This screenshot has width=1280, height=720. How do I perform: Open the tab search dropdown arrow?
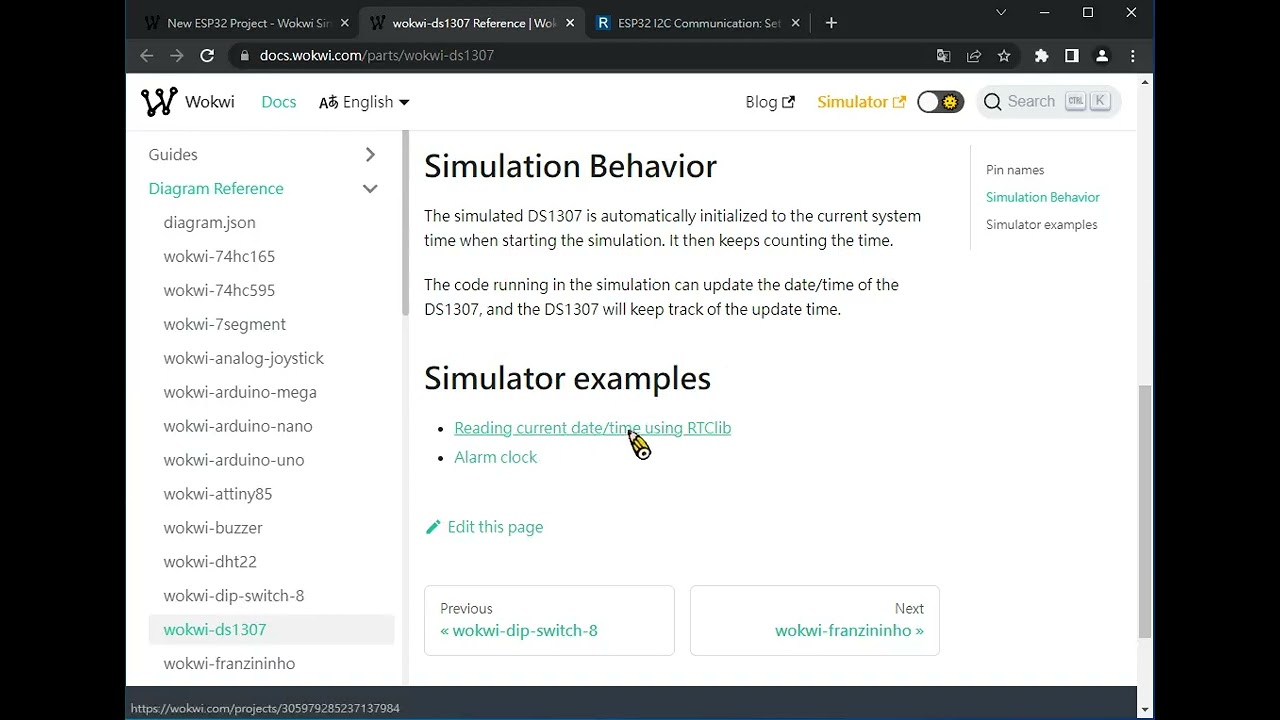pos(1001,13)
